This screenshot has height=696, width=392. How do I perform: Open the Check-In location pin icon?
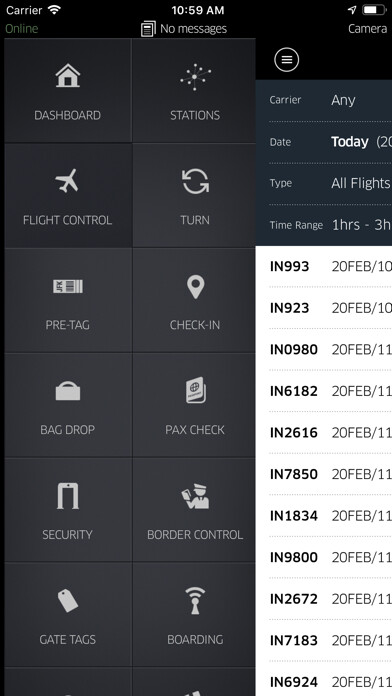pyautogui.click(x=195, y=287)
